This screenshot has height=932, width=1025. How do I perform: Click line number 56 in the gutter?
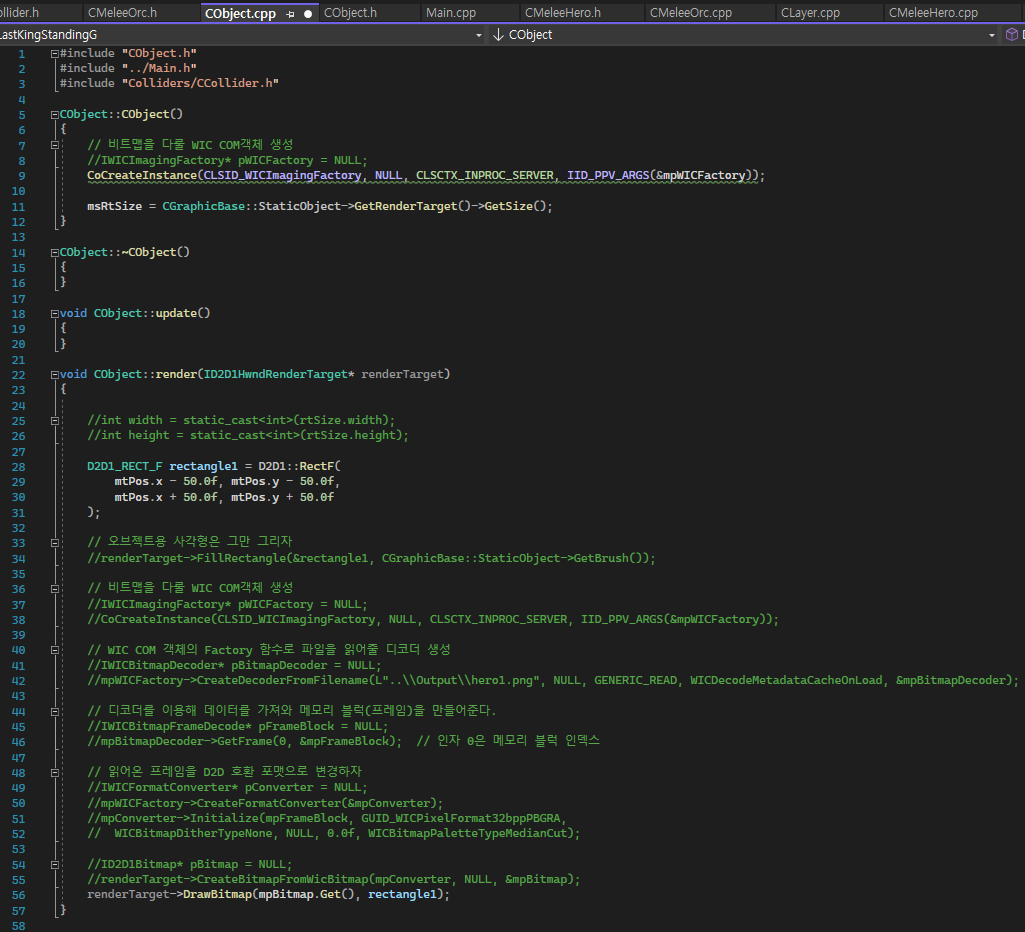pos(18,895)
